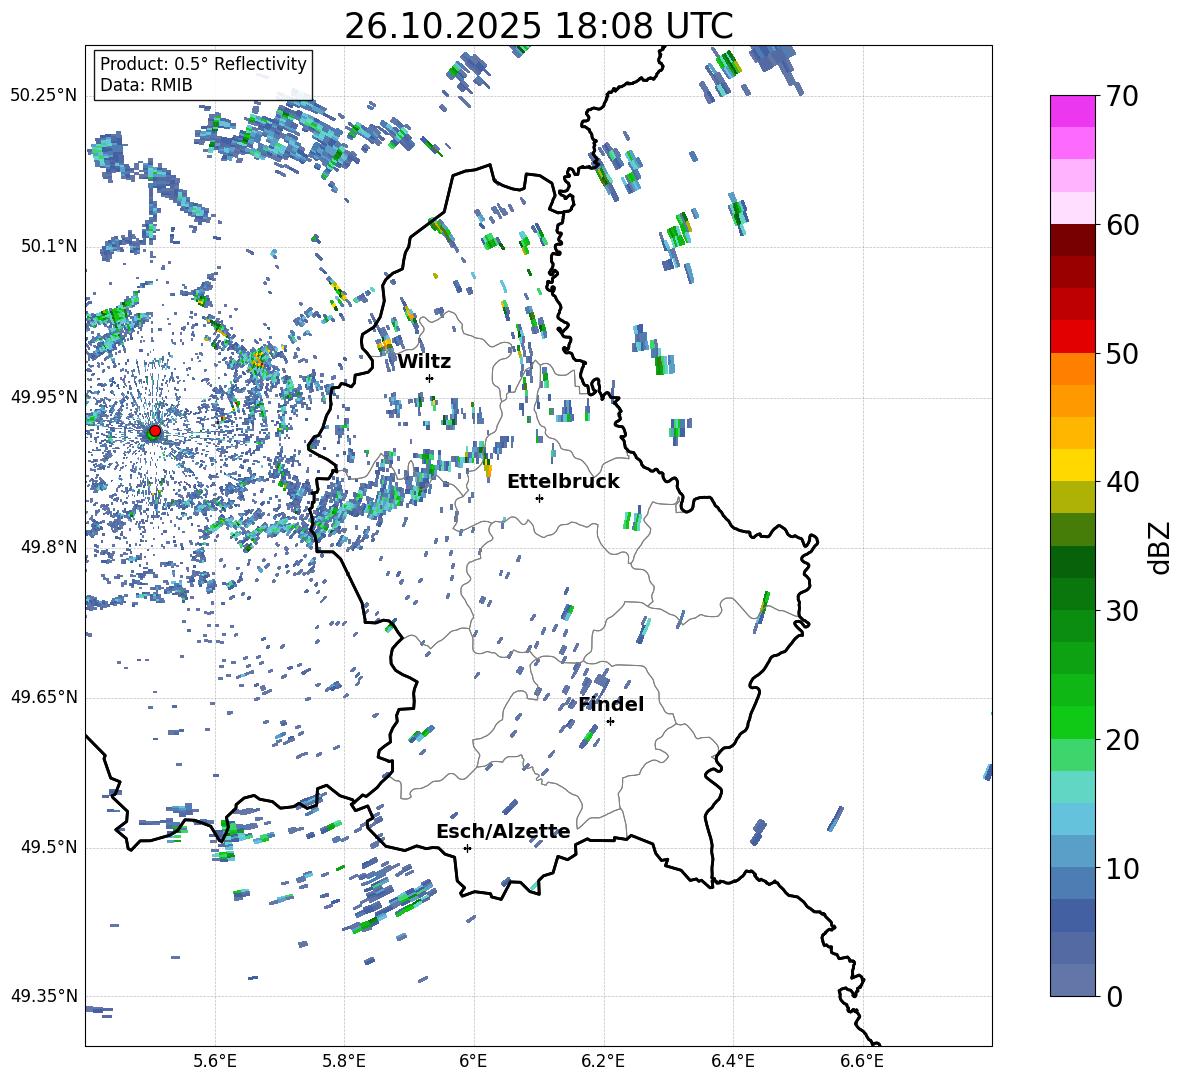Select the yellow colorbar band at 40 dBZ
1184x1081 pixels.
(x=1073, y=465)
